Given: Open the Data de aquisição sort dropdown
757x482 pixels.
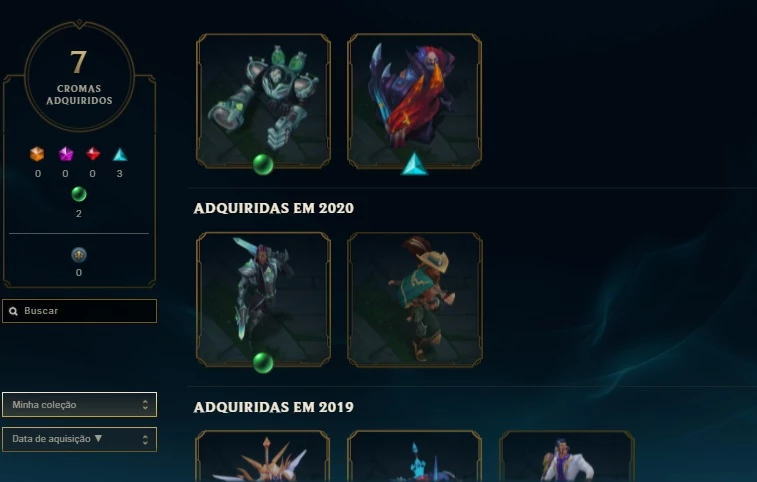Looking at the screenshot, I should click(x=79, y=439).
